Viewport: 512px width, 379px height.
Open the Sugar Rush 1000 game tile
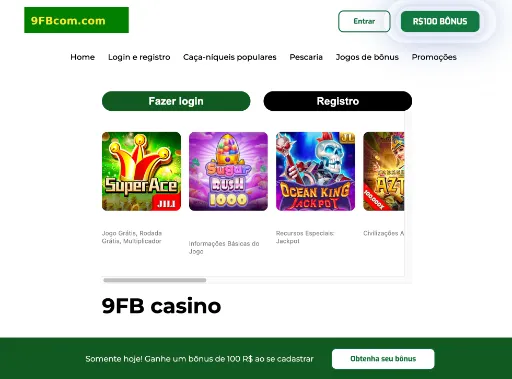pyautogui.click(x=228, y=171)
